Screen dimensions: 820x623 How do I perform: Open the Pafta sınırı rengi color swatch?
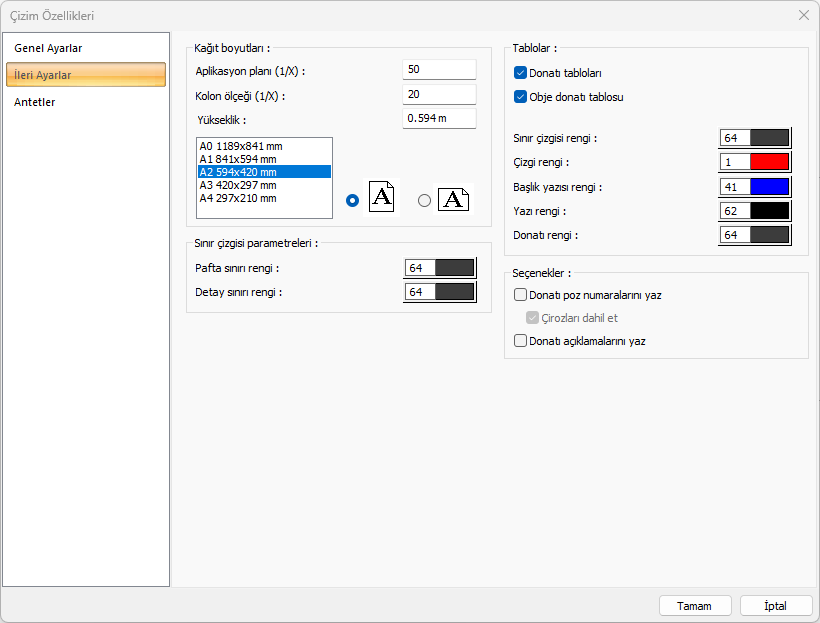click(454, 268)
